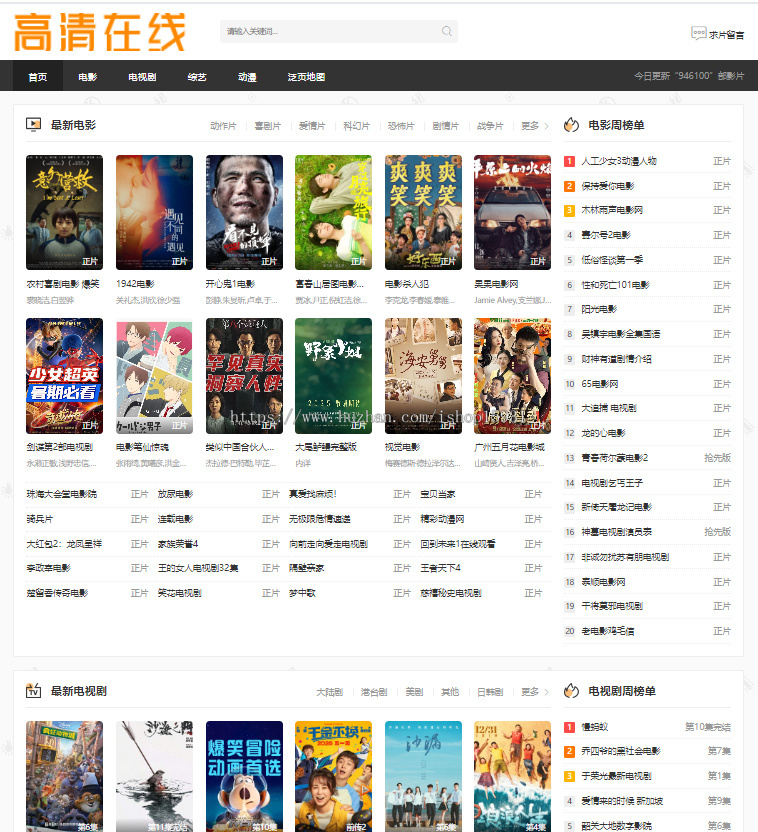The width and height of the screenshot is (758, 832).
Task: Filter movies by 喜剧片
Action: (x=268, y=126)
